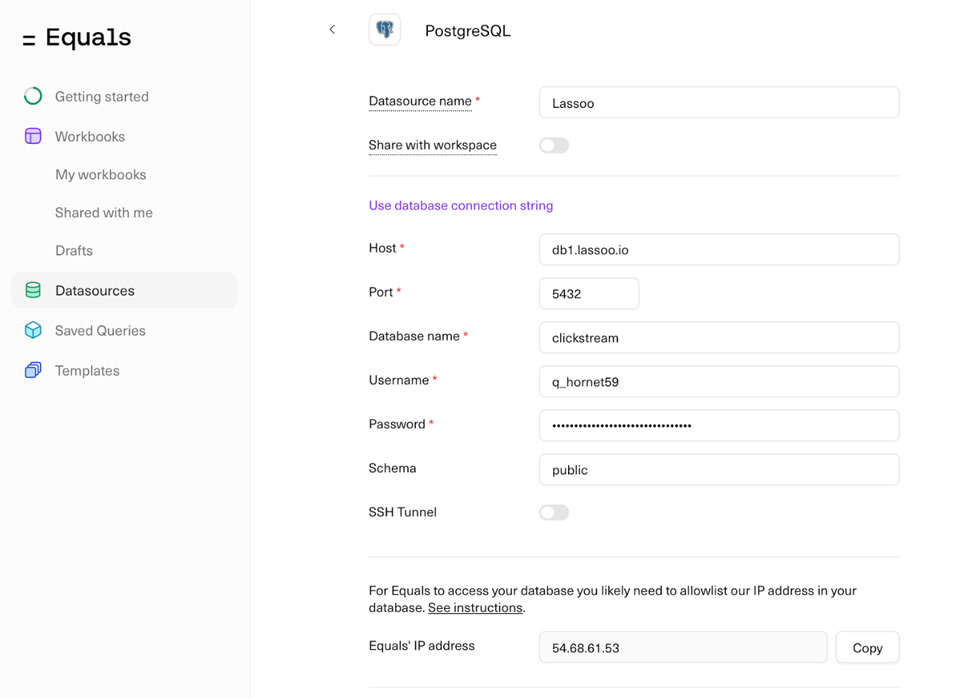This screenshot has height=698, width=969.
Task: Click the Datasource name label
Action: 420,101
